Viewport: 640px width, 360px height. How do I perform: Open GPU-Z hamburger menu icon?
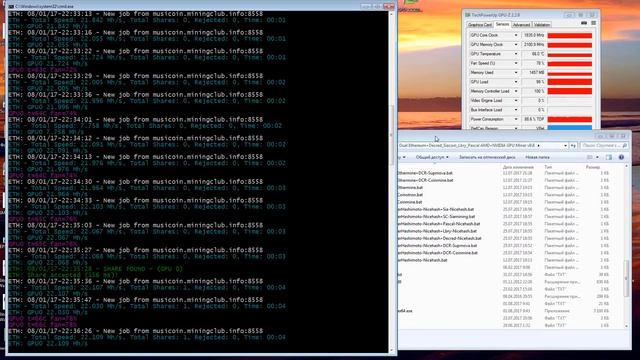pyautogui.click(x=593, y=23)
